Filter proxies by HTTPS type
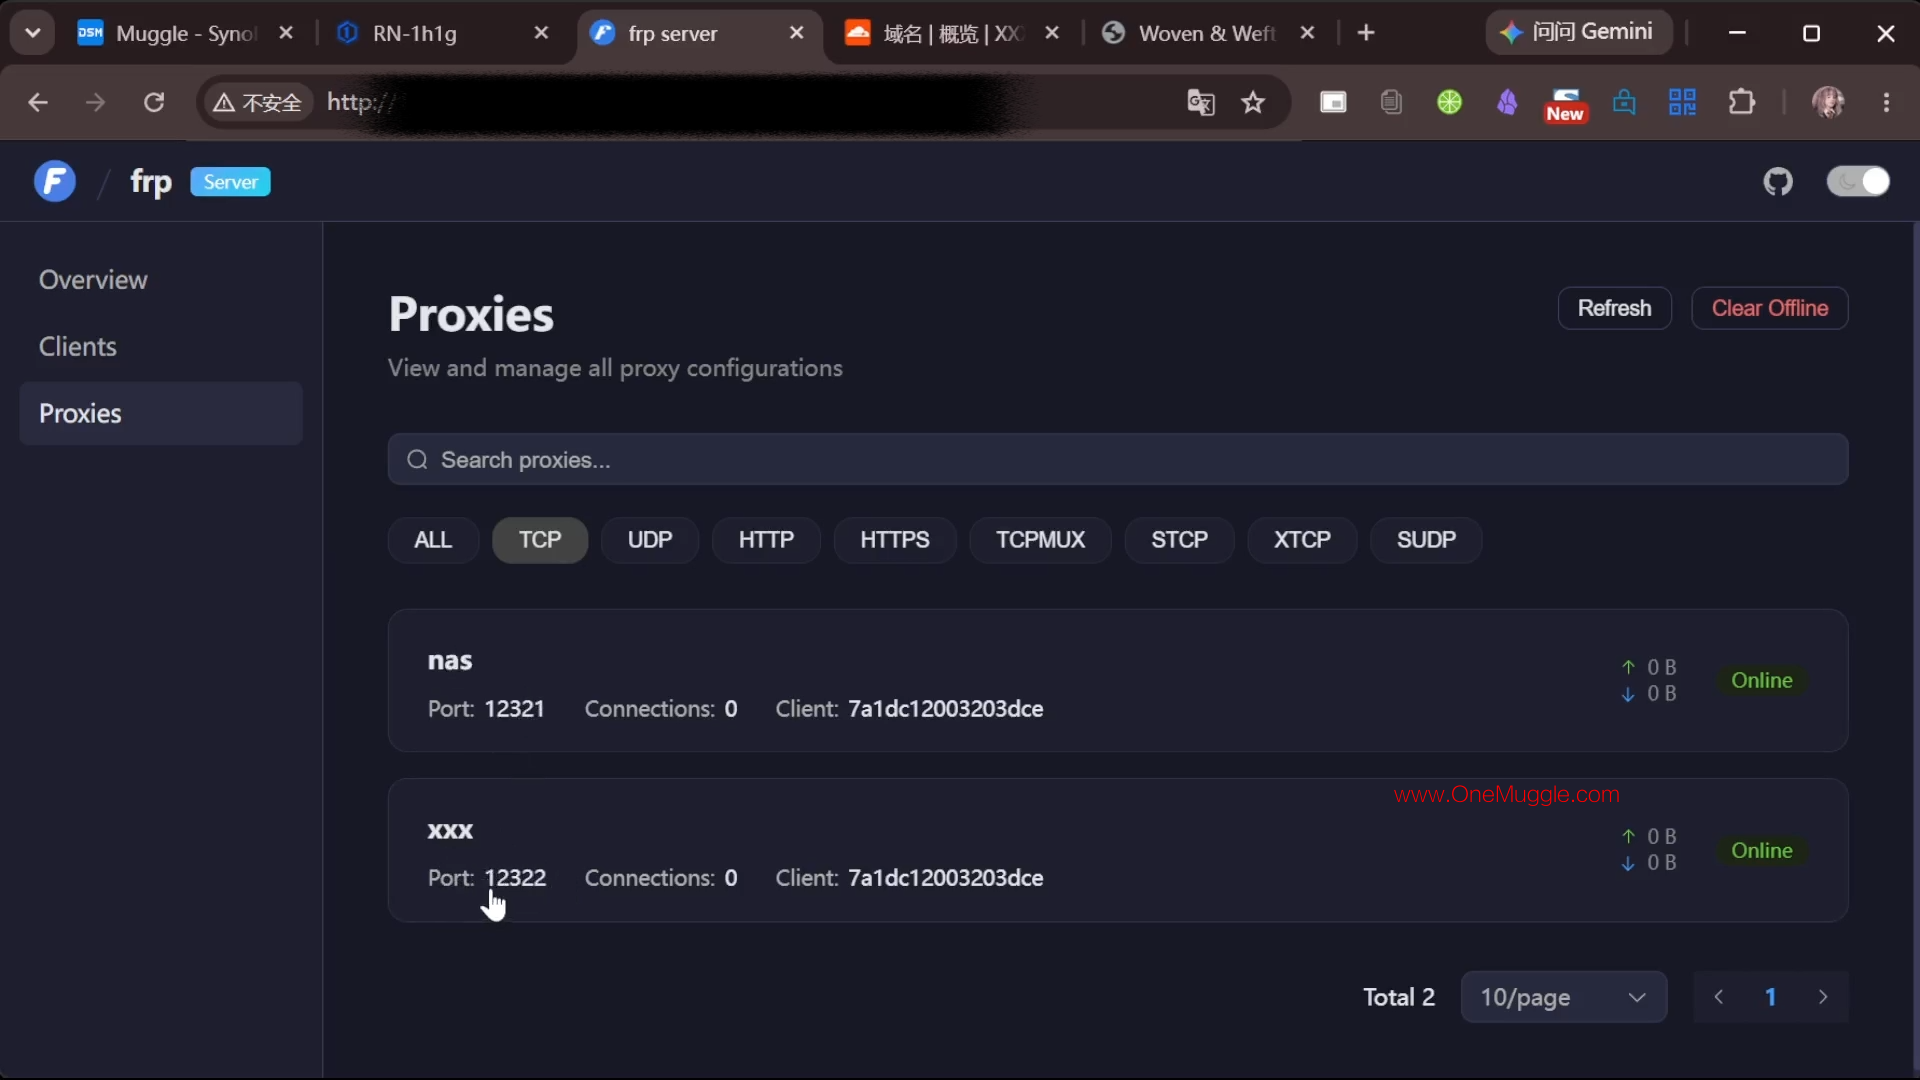The width and height of the screenshot is (1920, 1080). pyautogui.click(x=895, y=540)
